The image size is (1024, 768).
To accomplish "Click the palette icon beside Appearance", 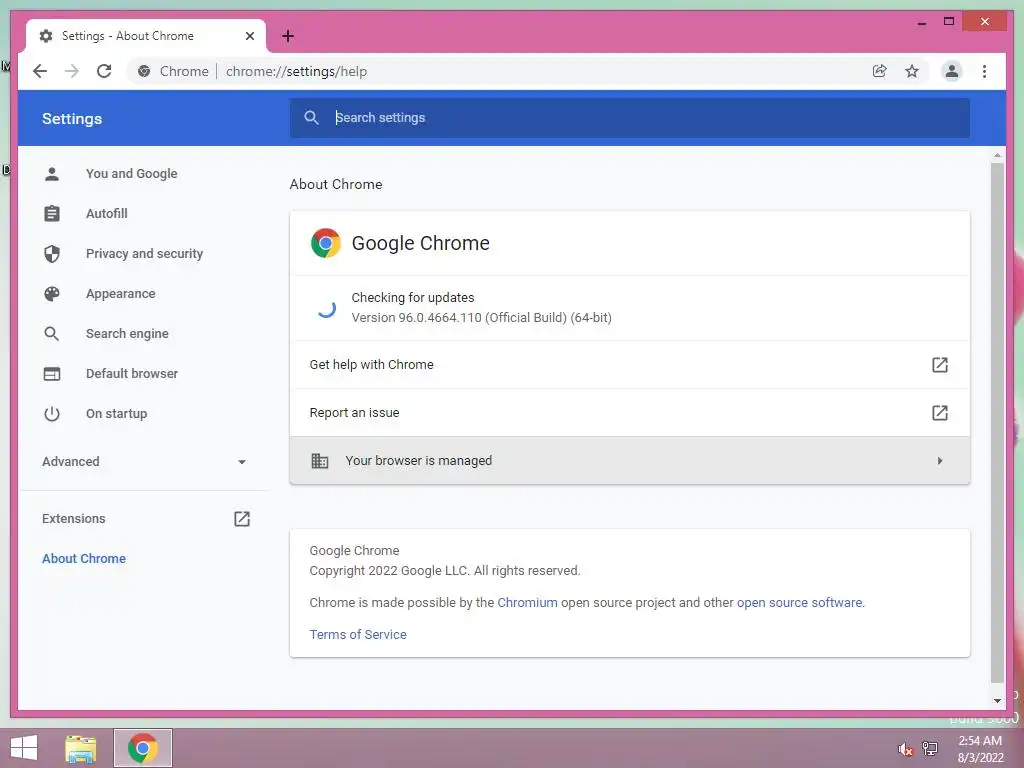I will (52, 294).
